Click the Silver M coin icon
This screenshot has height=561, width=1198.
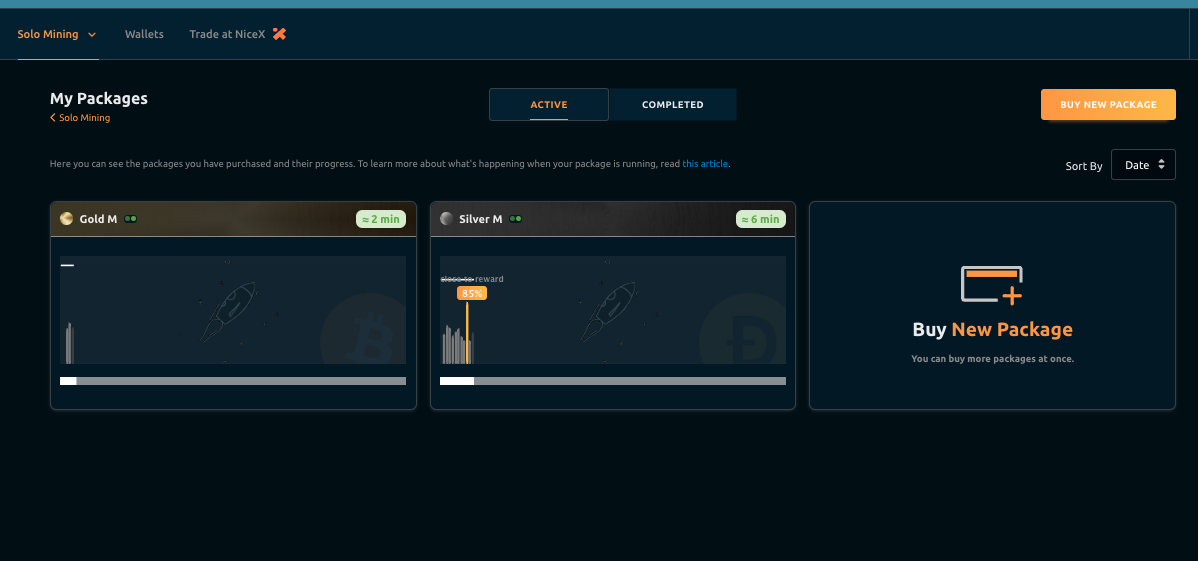click(447, 219)
